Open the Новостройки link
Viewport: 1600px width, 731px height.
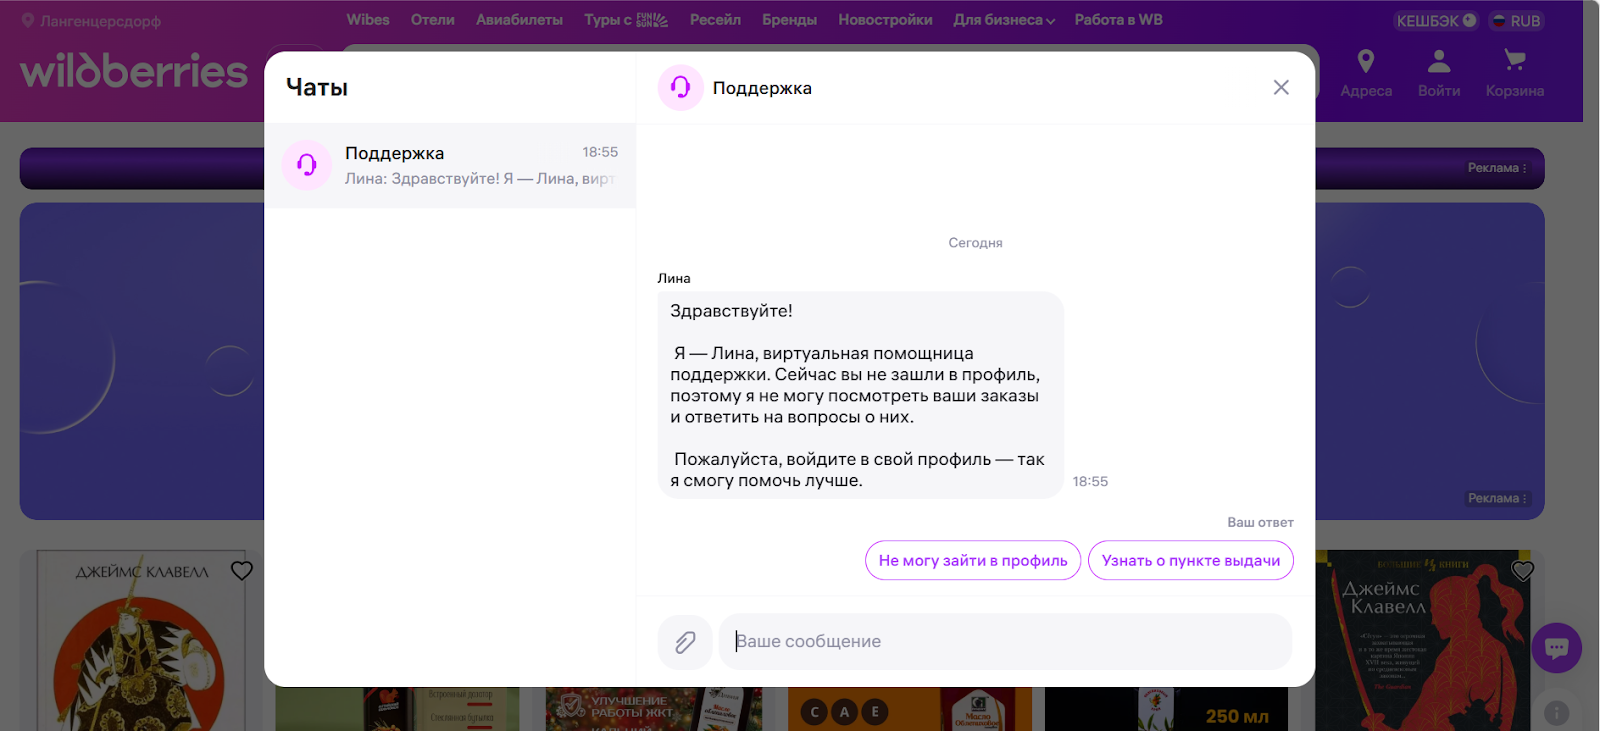[x=885, y=20]
